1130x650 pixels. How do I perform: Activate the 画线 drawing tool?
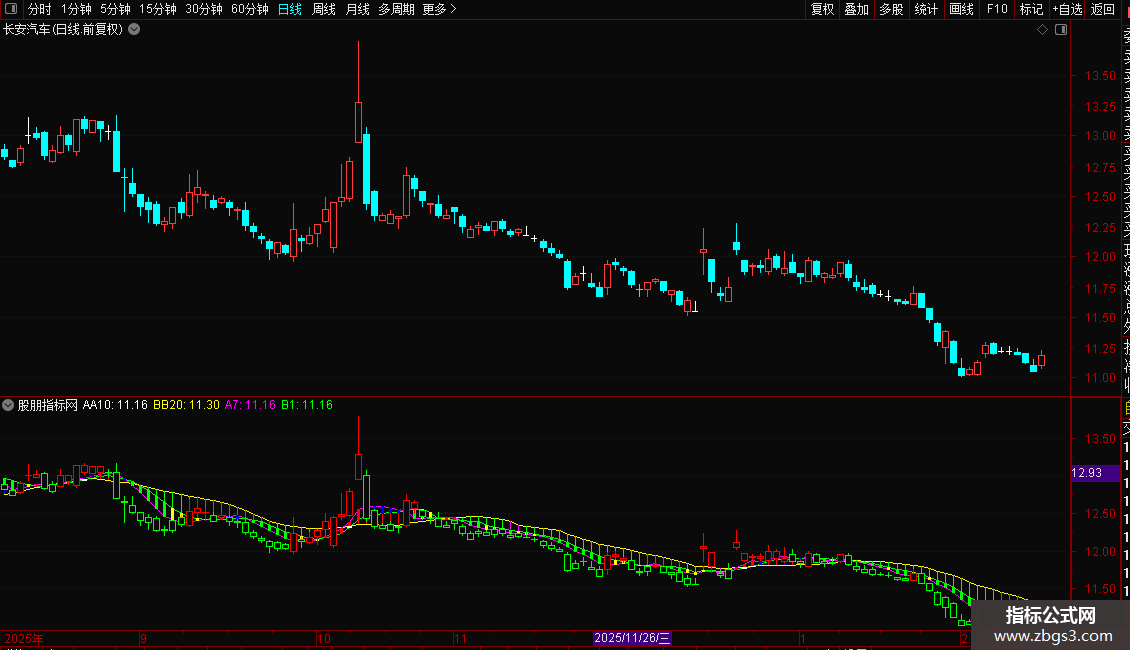tap(961, 9)
